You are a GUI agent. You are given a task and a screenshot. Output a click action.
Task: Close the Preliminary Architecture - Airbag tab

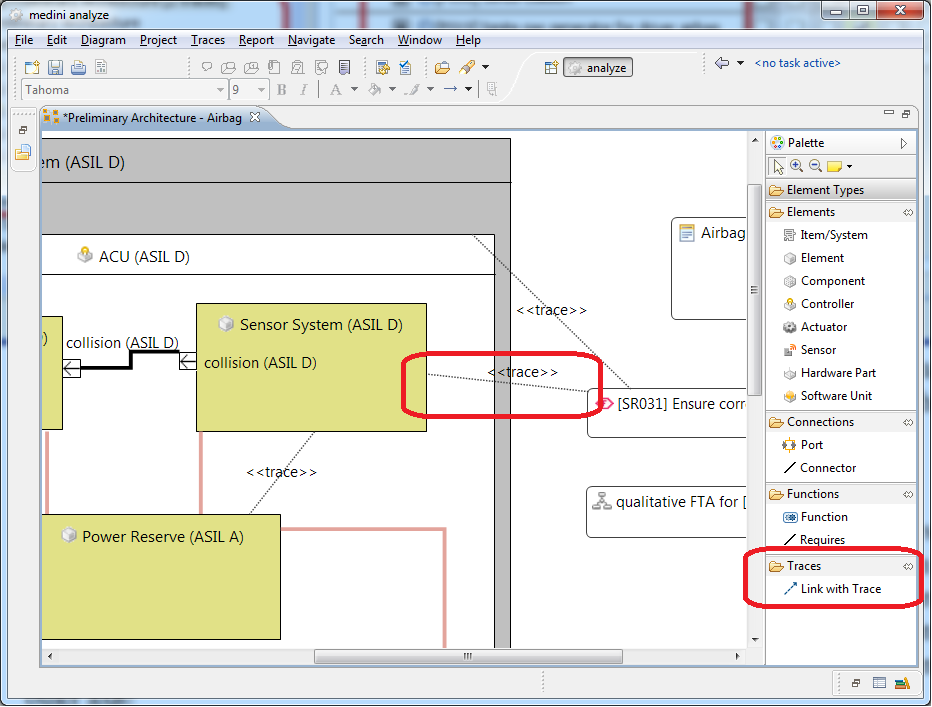[x=254, y=117]
